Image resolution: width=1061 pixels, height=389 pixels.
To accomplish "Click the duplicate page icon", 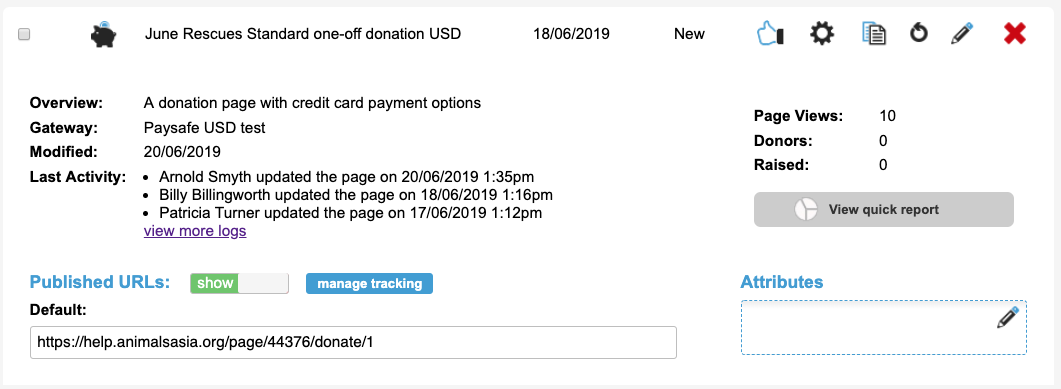I will (874, 33).
